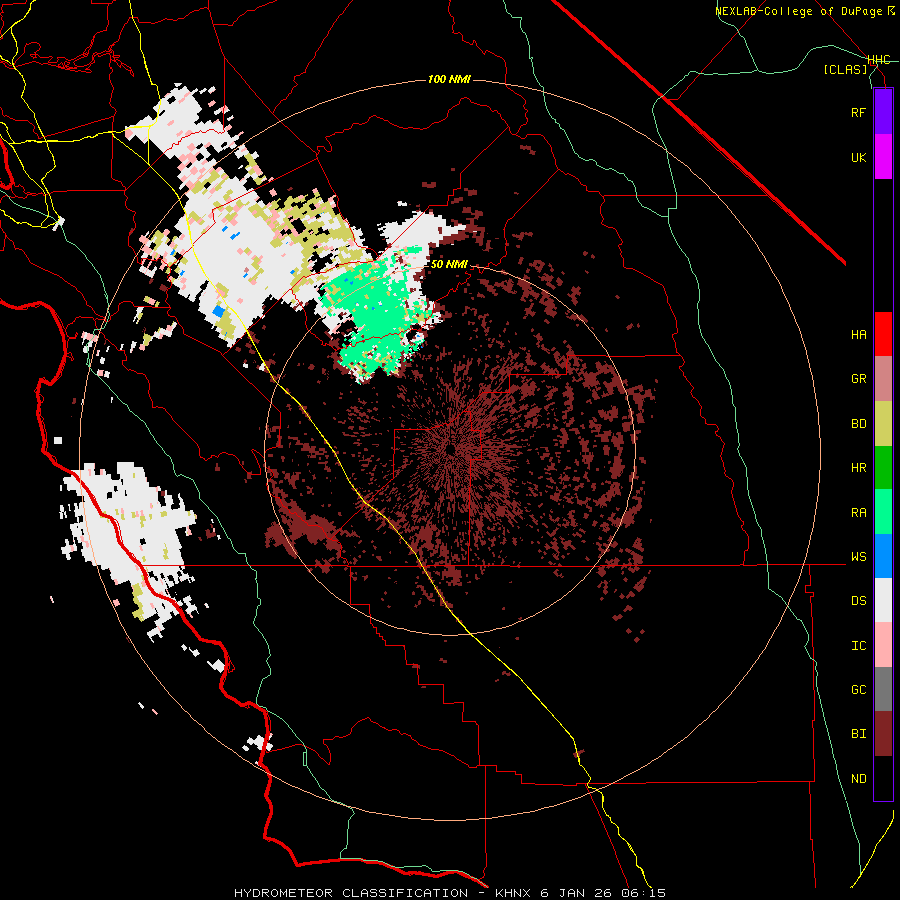The height and width of the screenshot is (900, 900).
Task: Click the GR legend label
Action: point(858,379)
